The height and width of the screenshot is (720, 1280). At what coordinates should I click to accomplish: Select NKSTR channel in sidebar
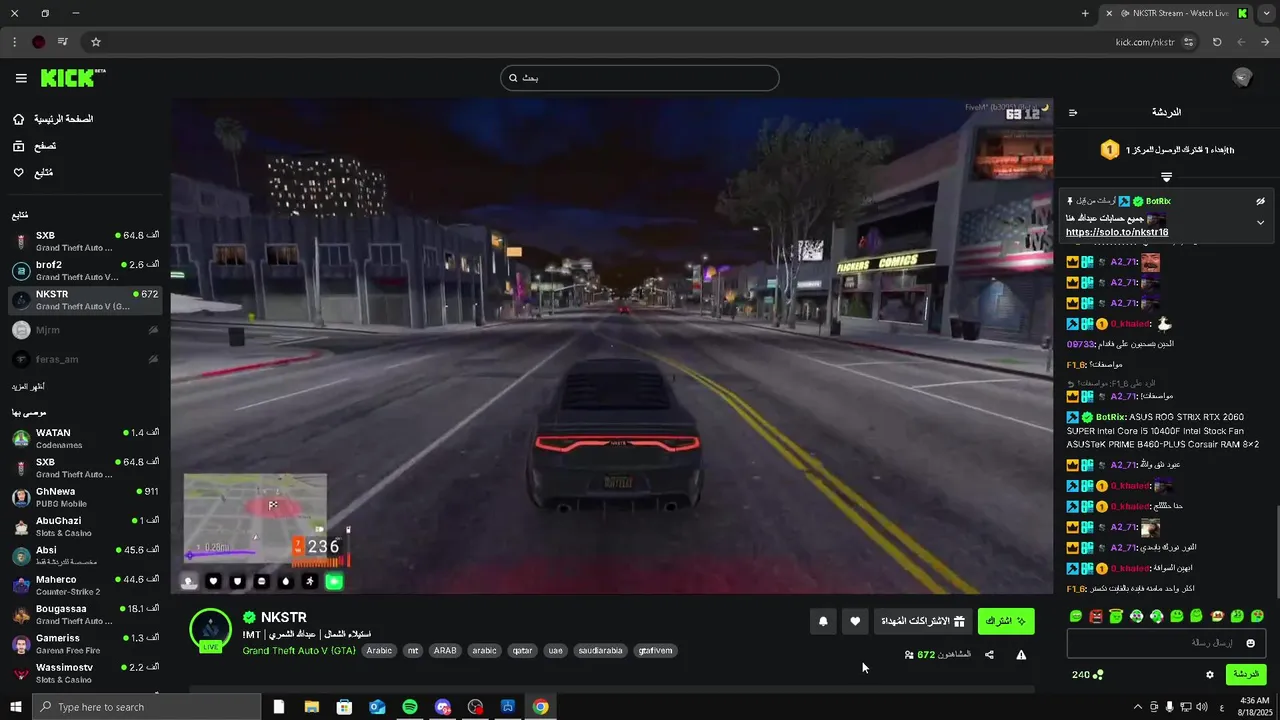85,300
